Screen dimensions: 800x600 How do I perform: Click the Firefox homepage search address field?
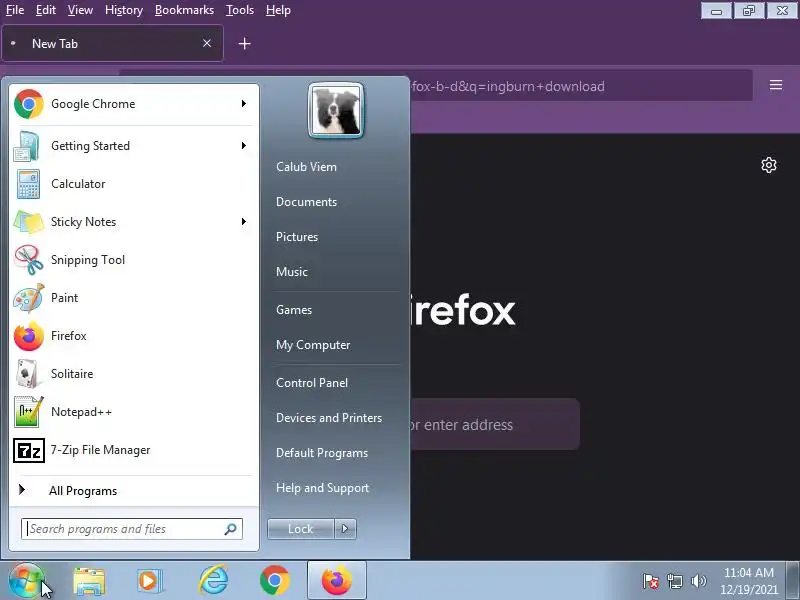point(495,424)
